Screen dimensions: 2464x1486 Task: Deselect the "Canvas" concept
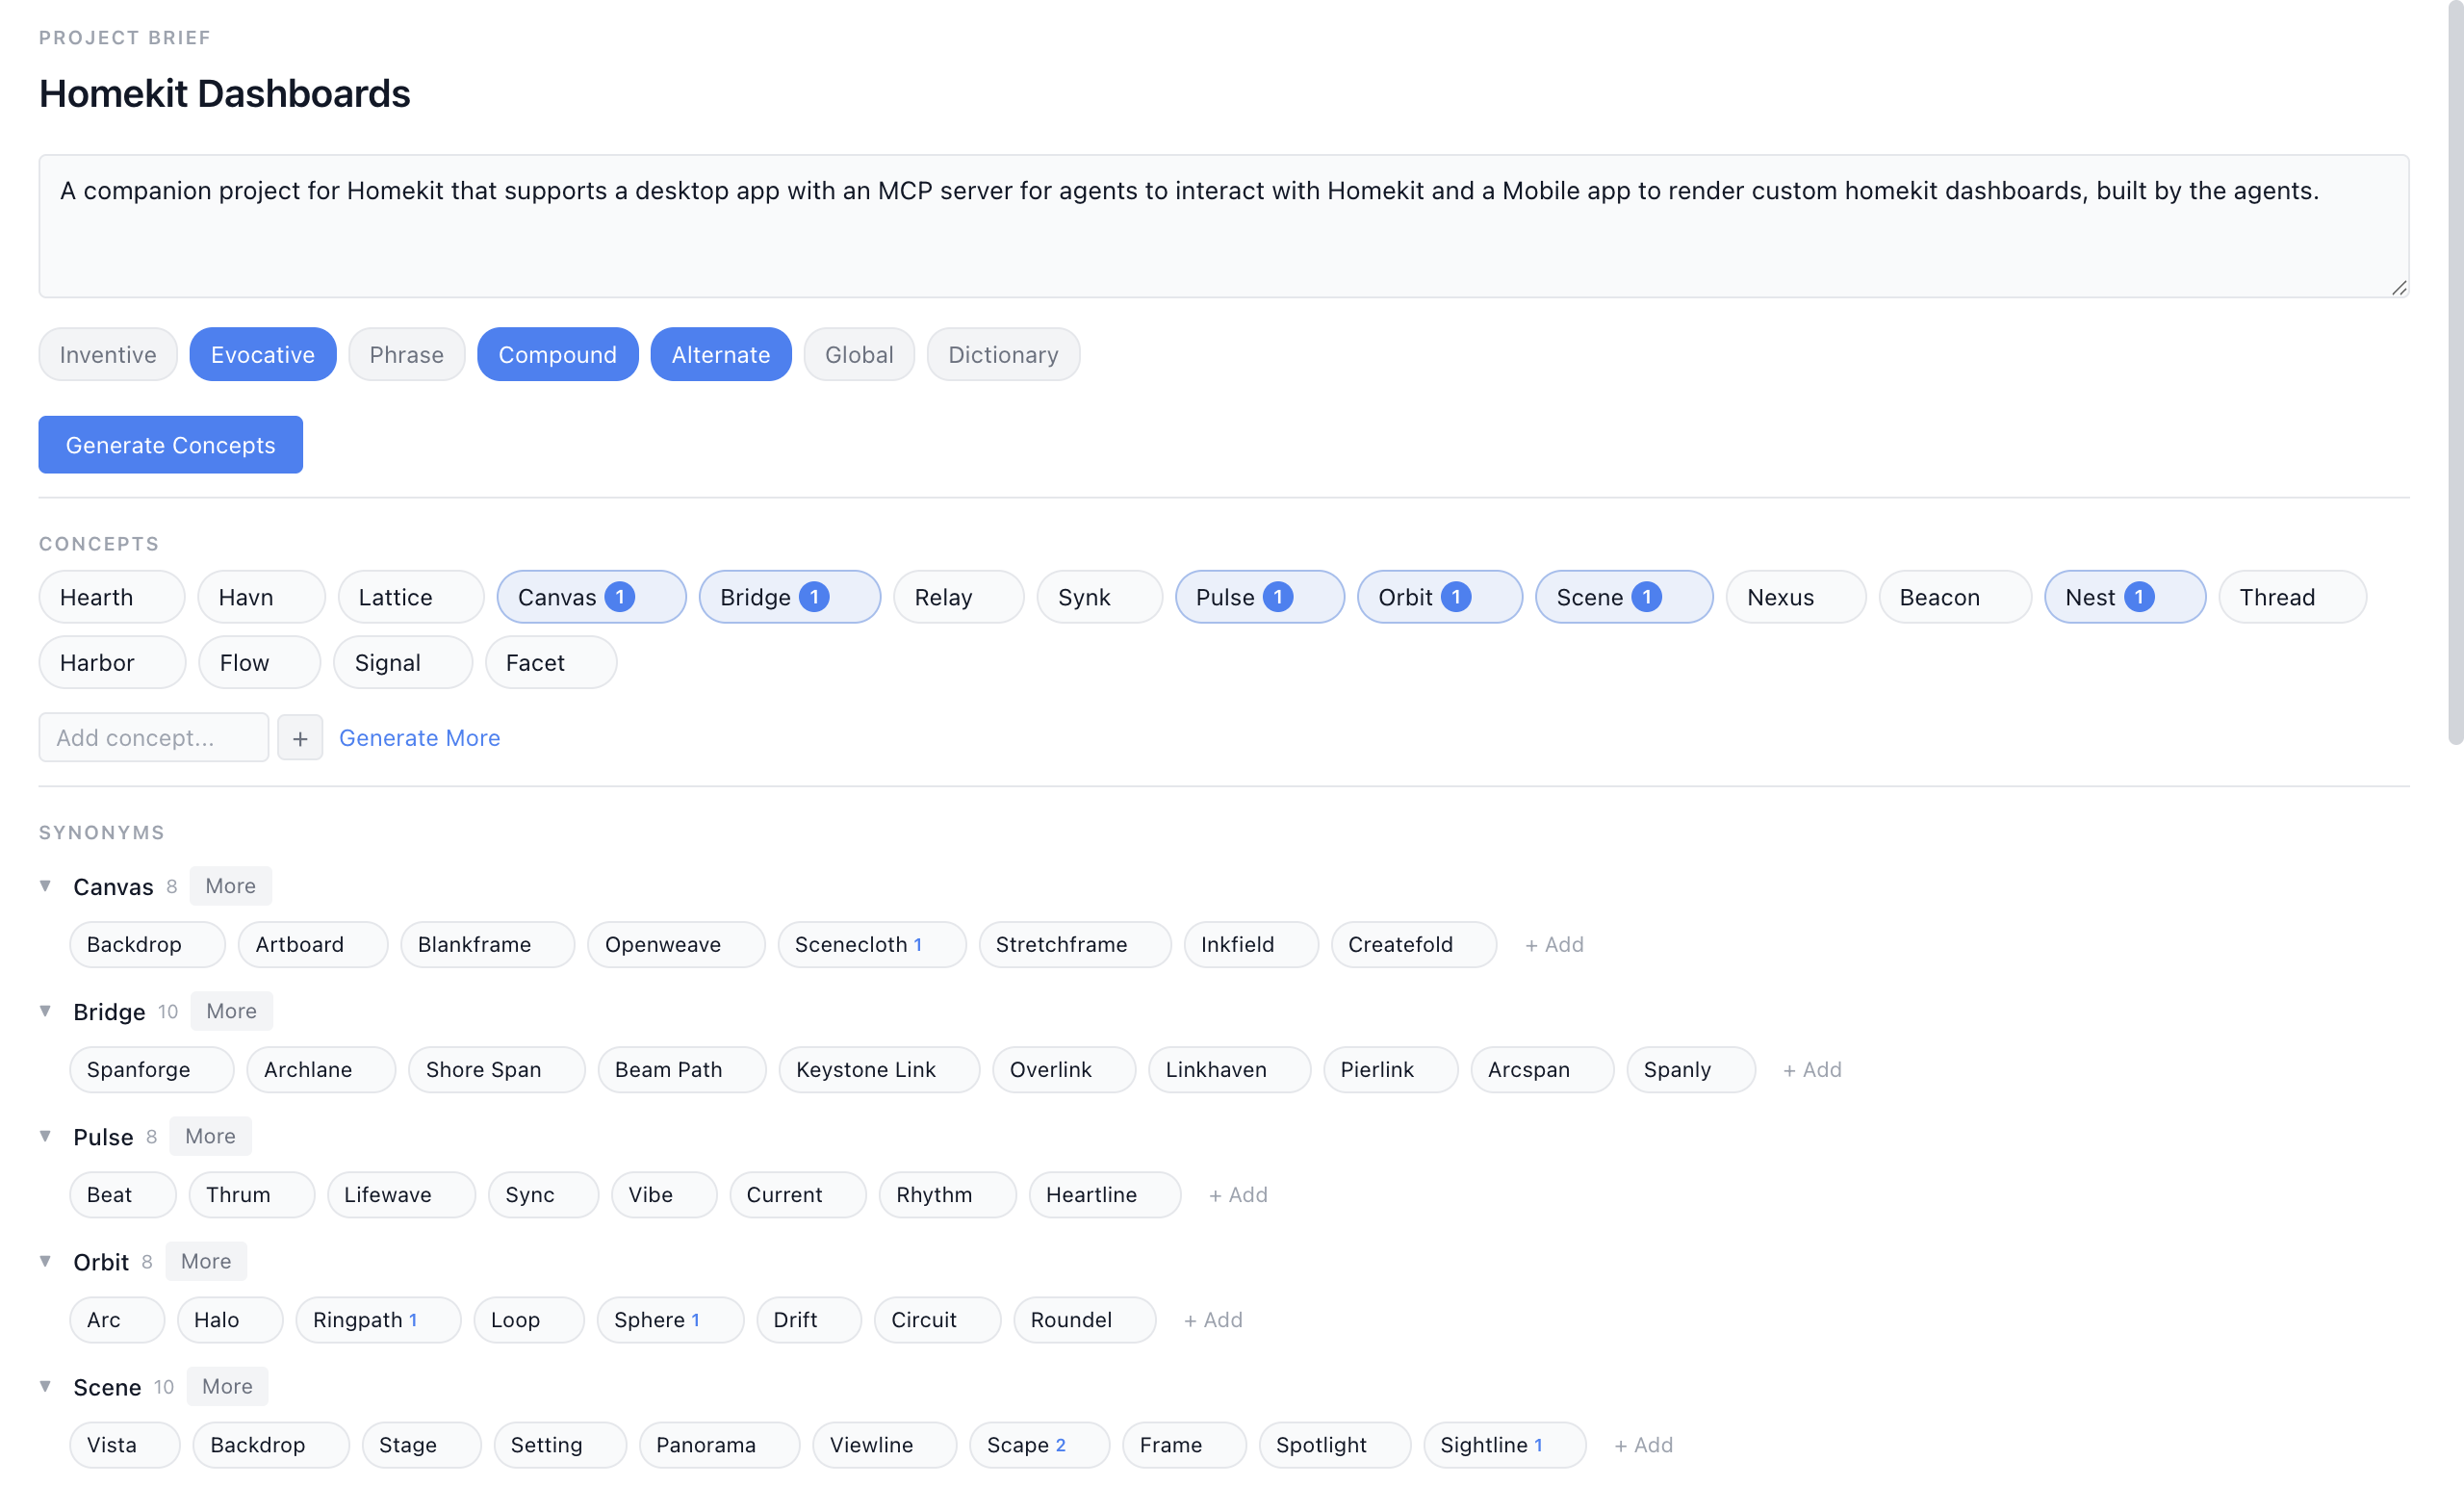[x=590, y=596]
